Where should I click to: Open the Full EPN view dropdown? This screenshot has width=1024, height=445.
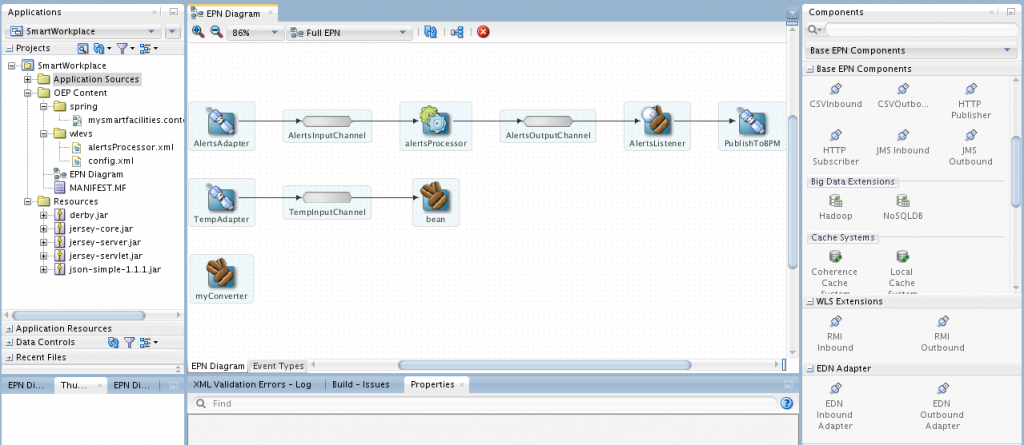tap(348, 33)
